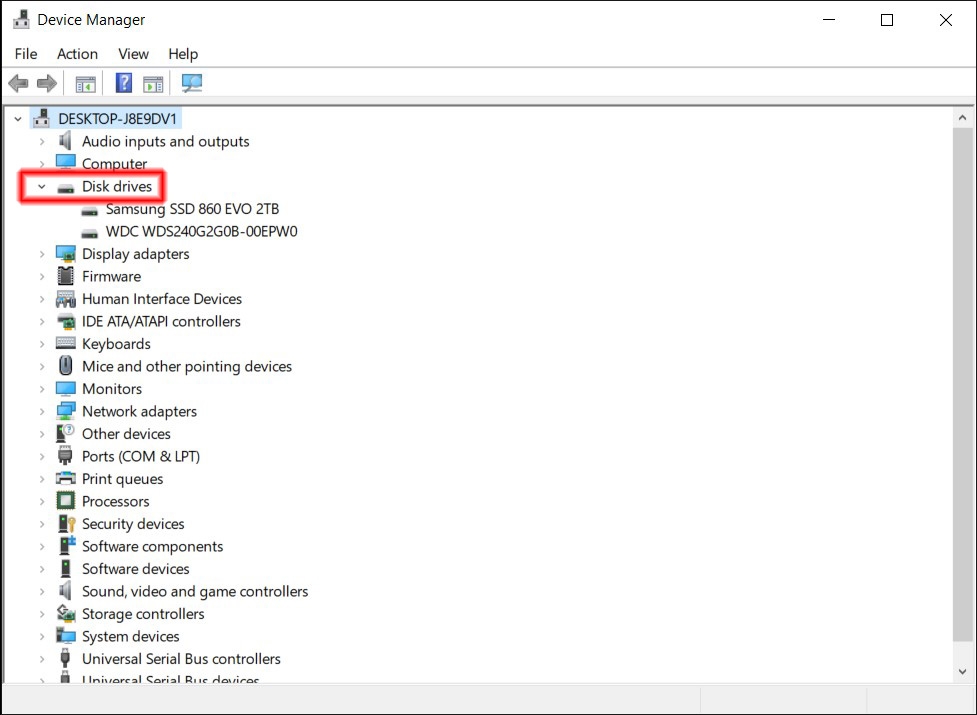
Task: Click the Scan for hardware changes icon
Action: point(191,83)
